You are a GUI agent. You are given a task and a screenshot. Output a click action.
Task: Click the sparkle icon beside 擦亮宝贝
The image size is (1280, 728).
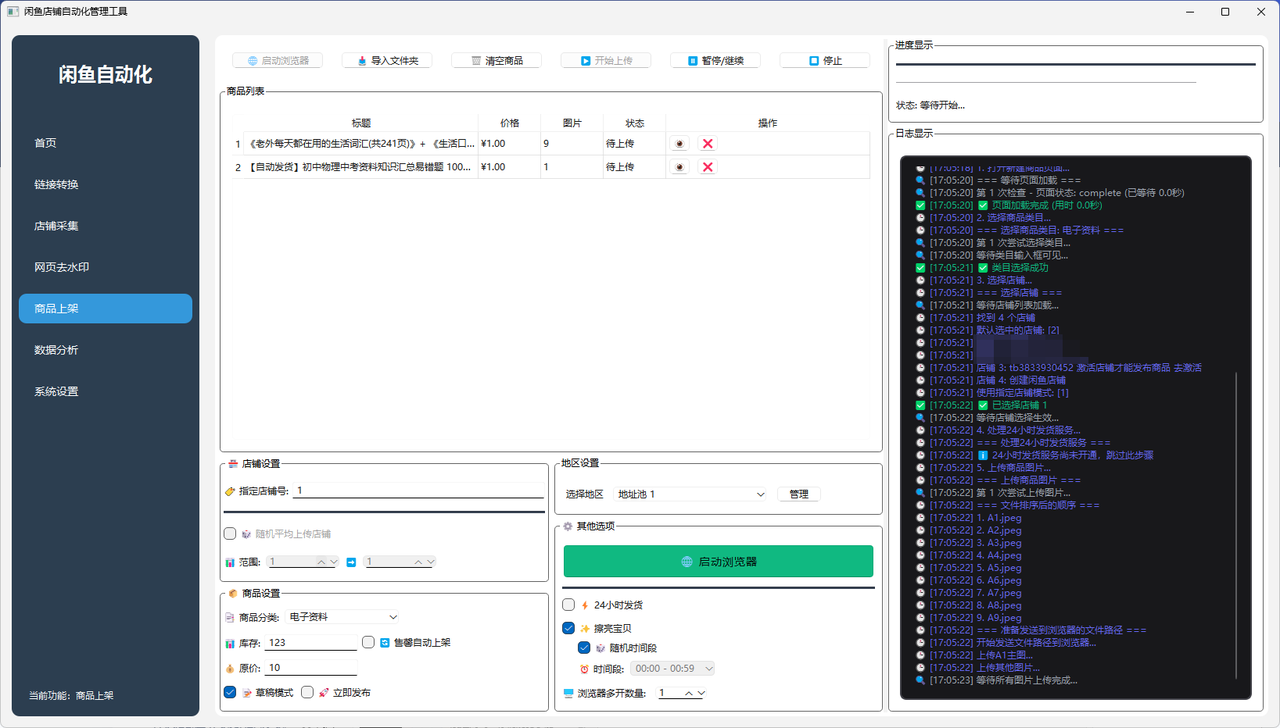tap(585, 629)
